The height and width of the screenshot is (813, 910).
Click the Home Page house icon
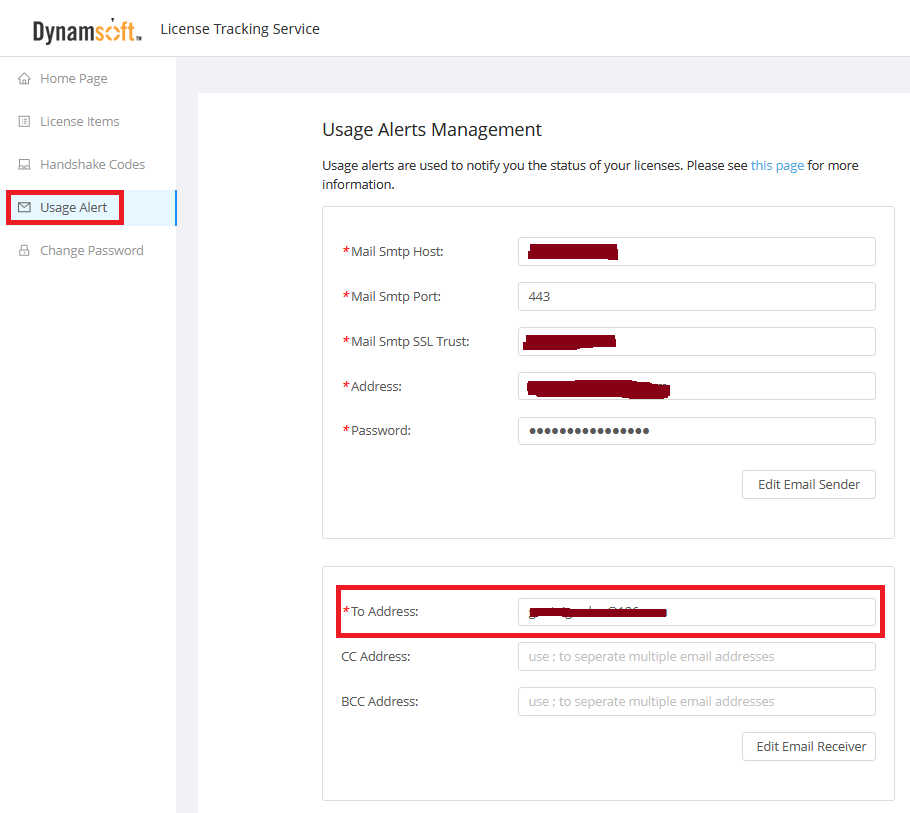pyautogui.click(x=24, y=79)
